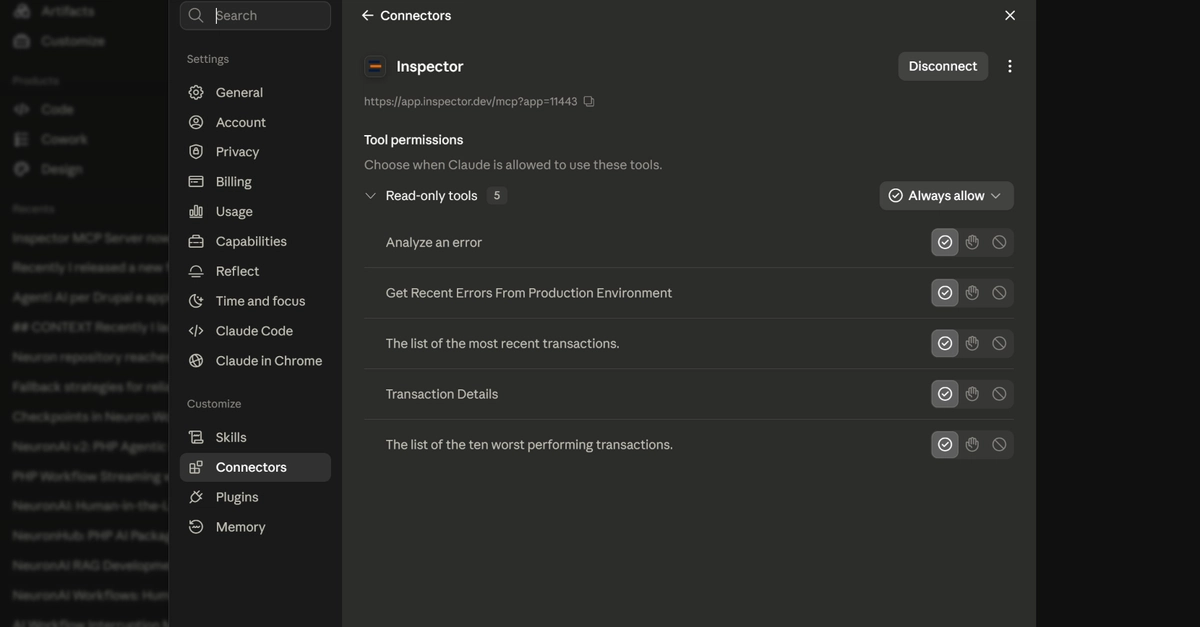The height and width of the screenshot is (627, 1200).
Task: Click the Skills icon
Action: 196,437
